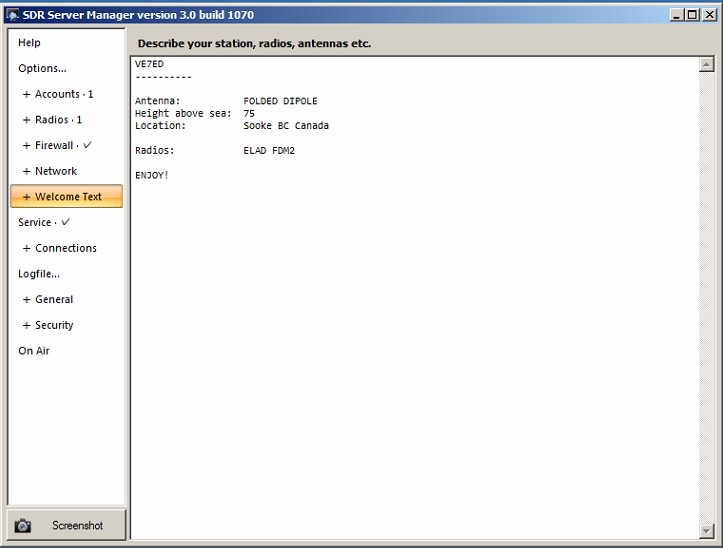Open the Network settings page
Viewport: 723px width, 548px height.
click(x=56, y=171)
